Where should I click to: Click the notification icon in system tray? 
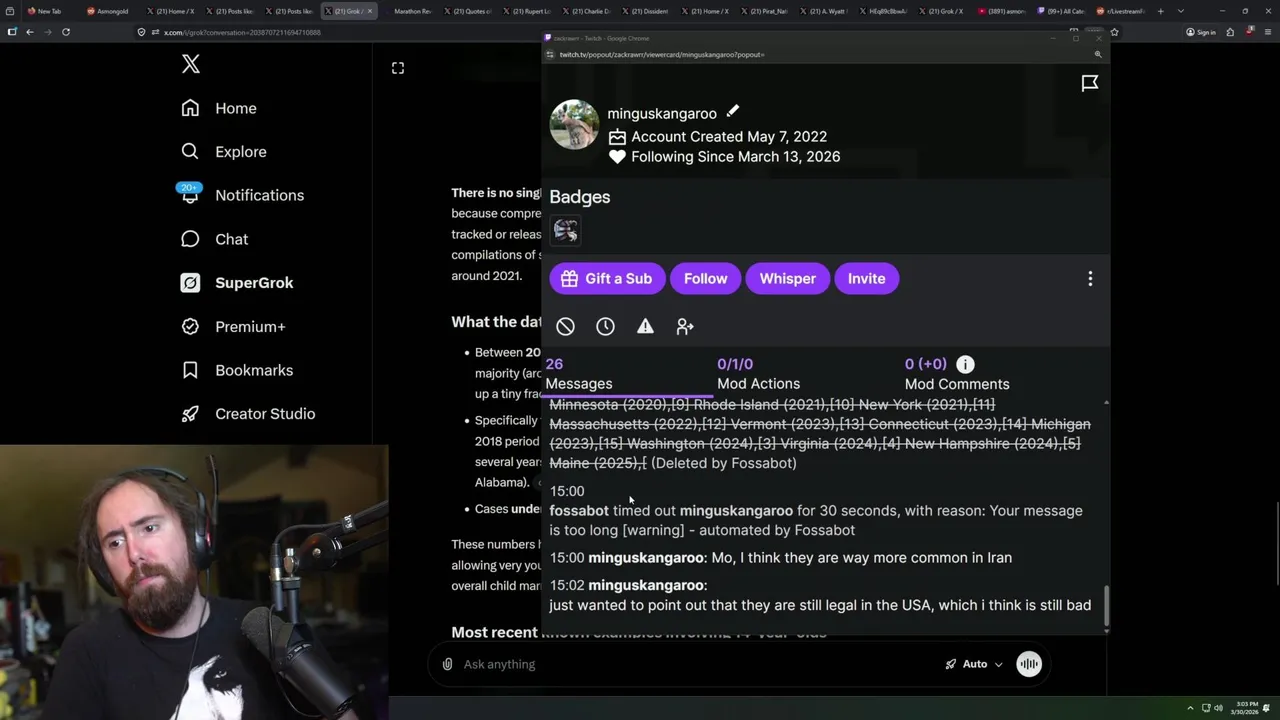pyautogui.click(x=1267, y=708)
